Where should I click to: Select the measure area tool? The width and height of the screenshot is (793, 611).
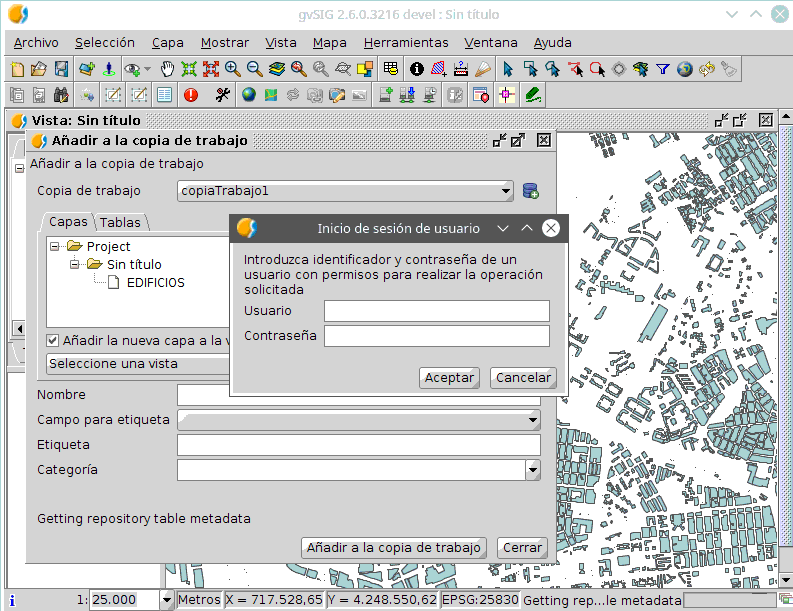click(438, 69)
